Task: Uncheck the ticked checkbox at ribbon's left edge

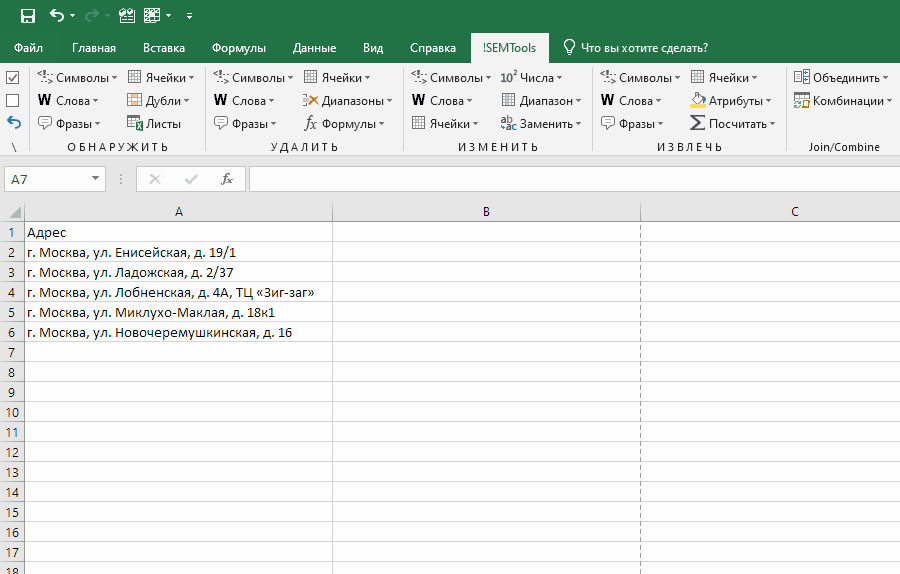Action: (x=13, y=78)
